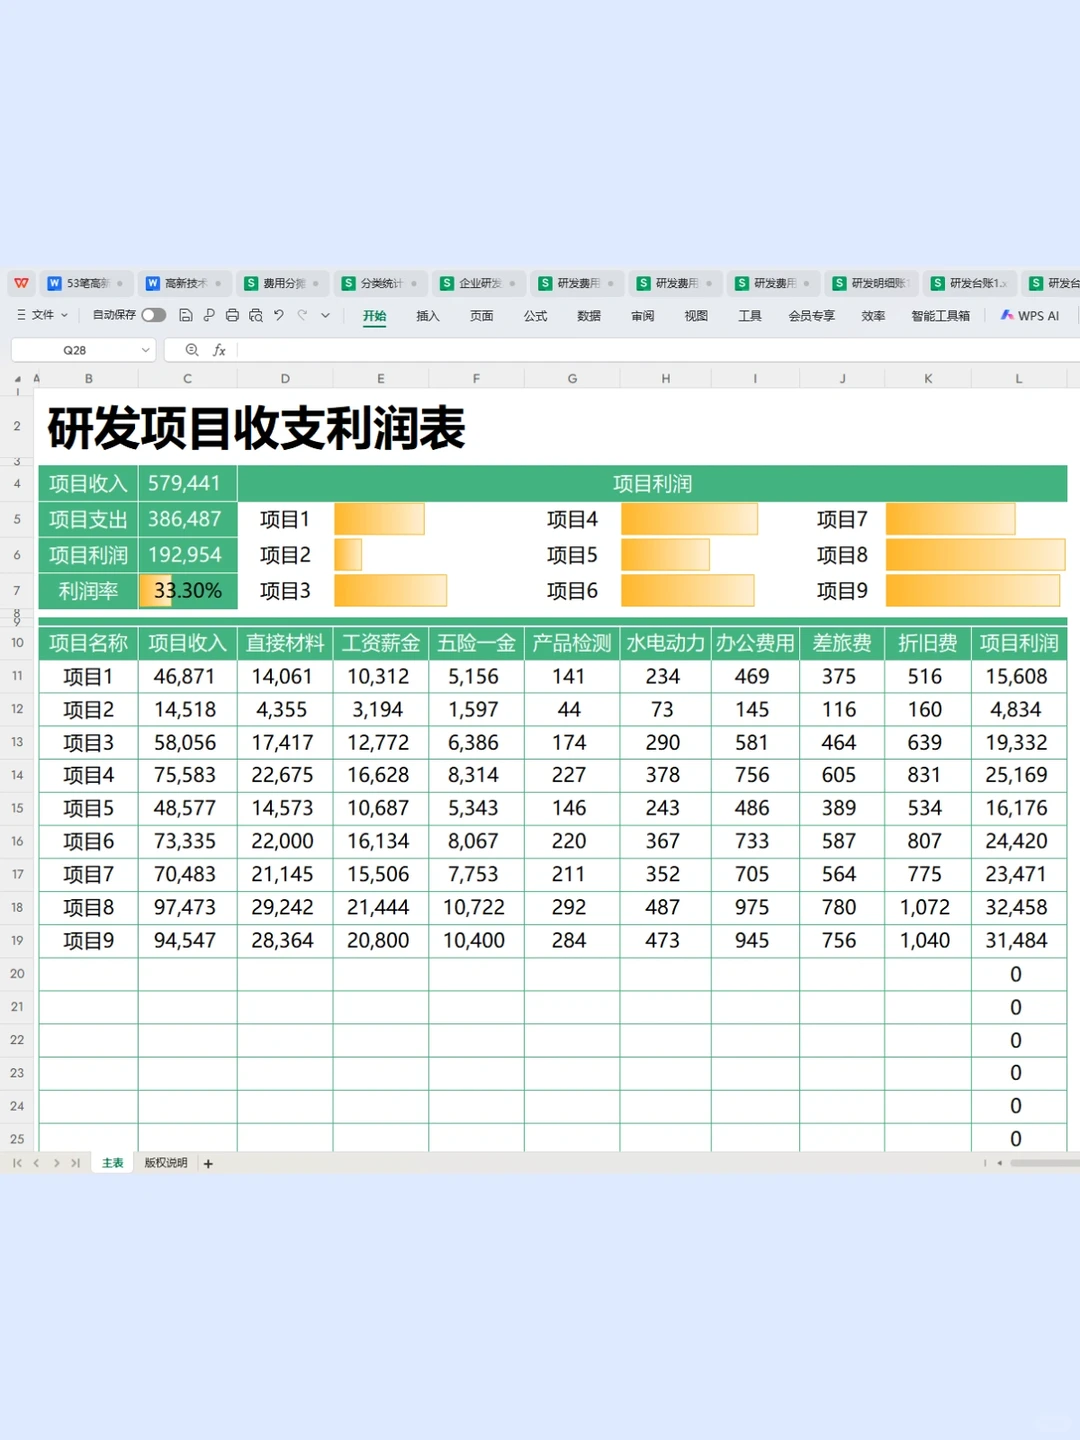Toggle the AutoSave switch off
Image resolution: width=1080 pixels, height=1440 pixels.
pyautogui.click(x=153, y=315)
